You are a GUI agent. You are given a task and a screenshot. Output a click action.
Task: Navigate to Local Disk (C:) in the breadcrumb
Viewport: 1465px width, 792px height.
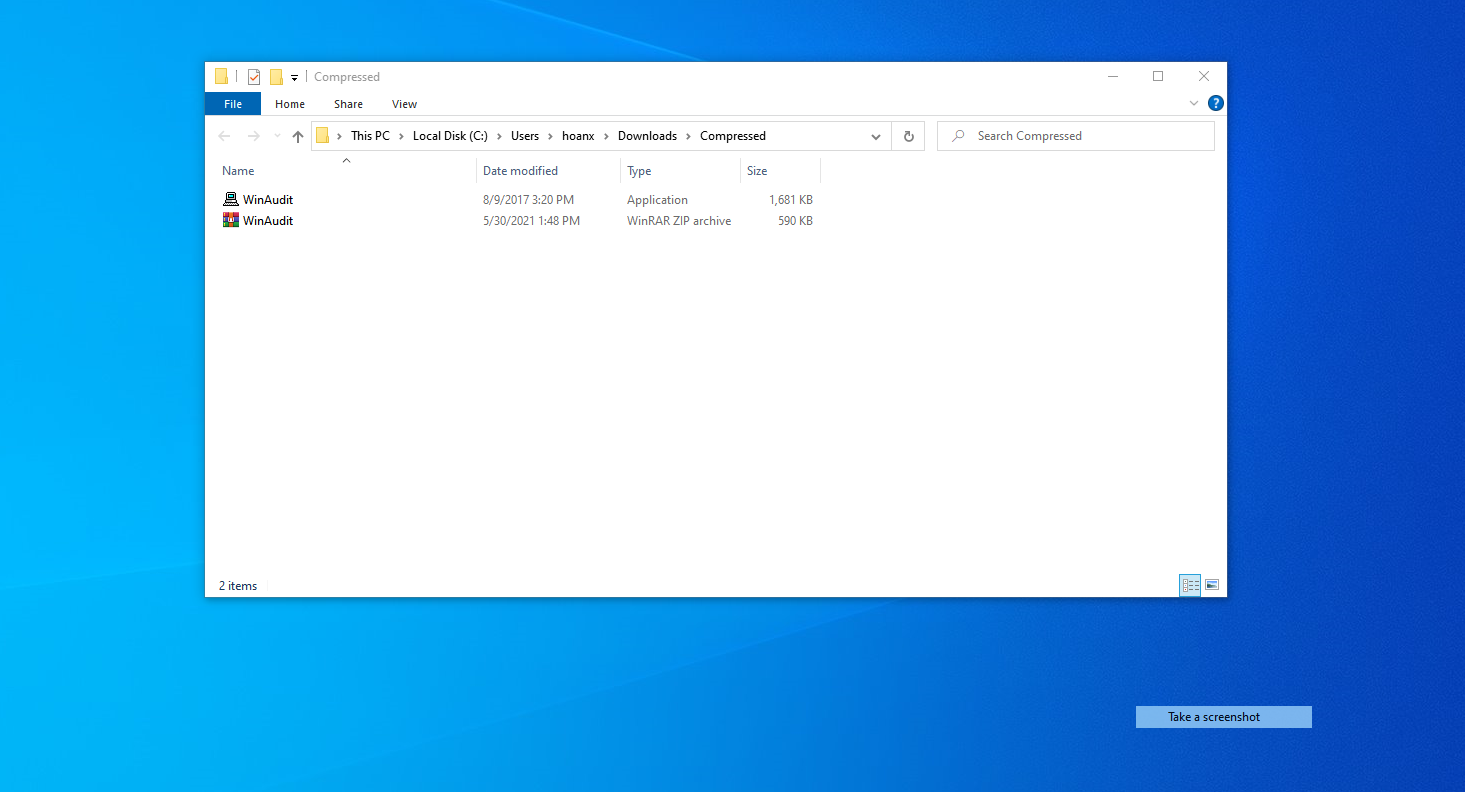click(450, 136)
